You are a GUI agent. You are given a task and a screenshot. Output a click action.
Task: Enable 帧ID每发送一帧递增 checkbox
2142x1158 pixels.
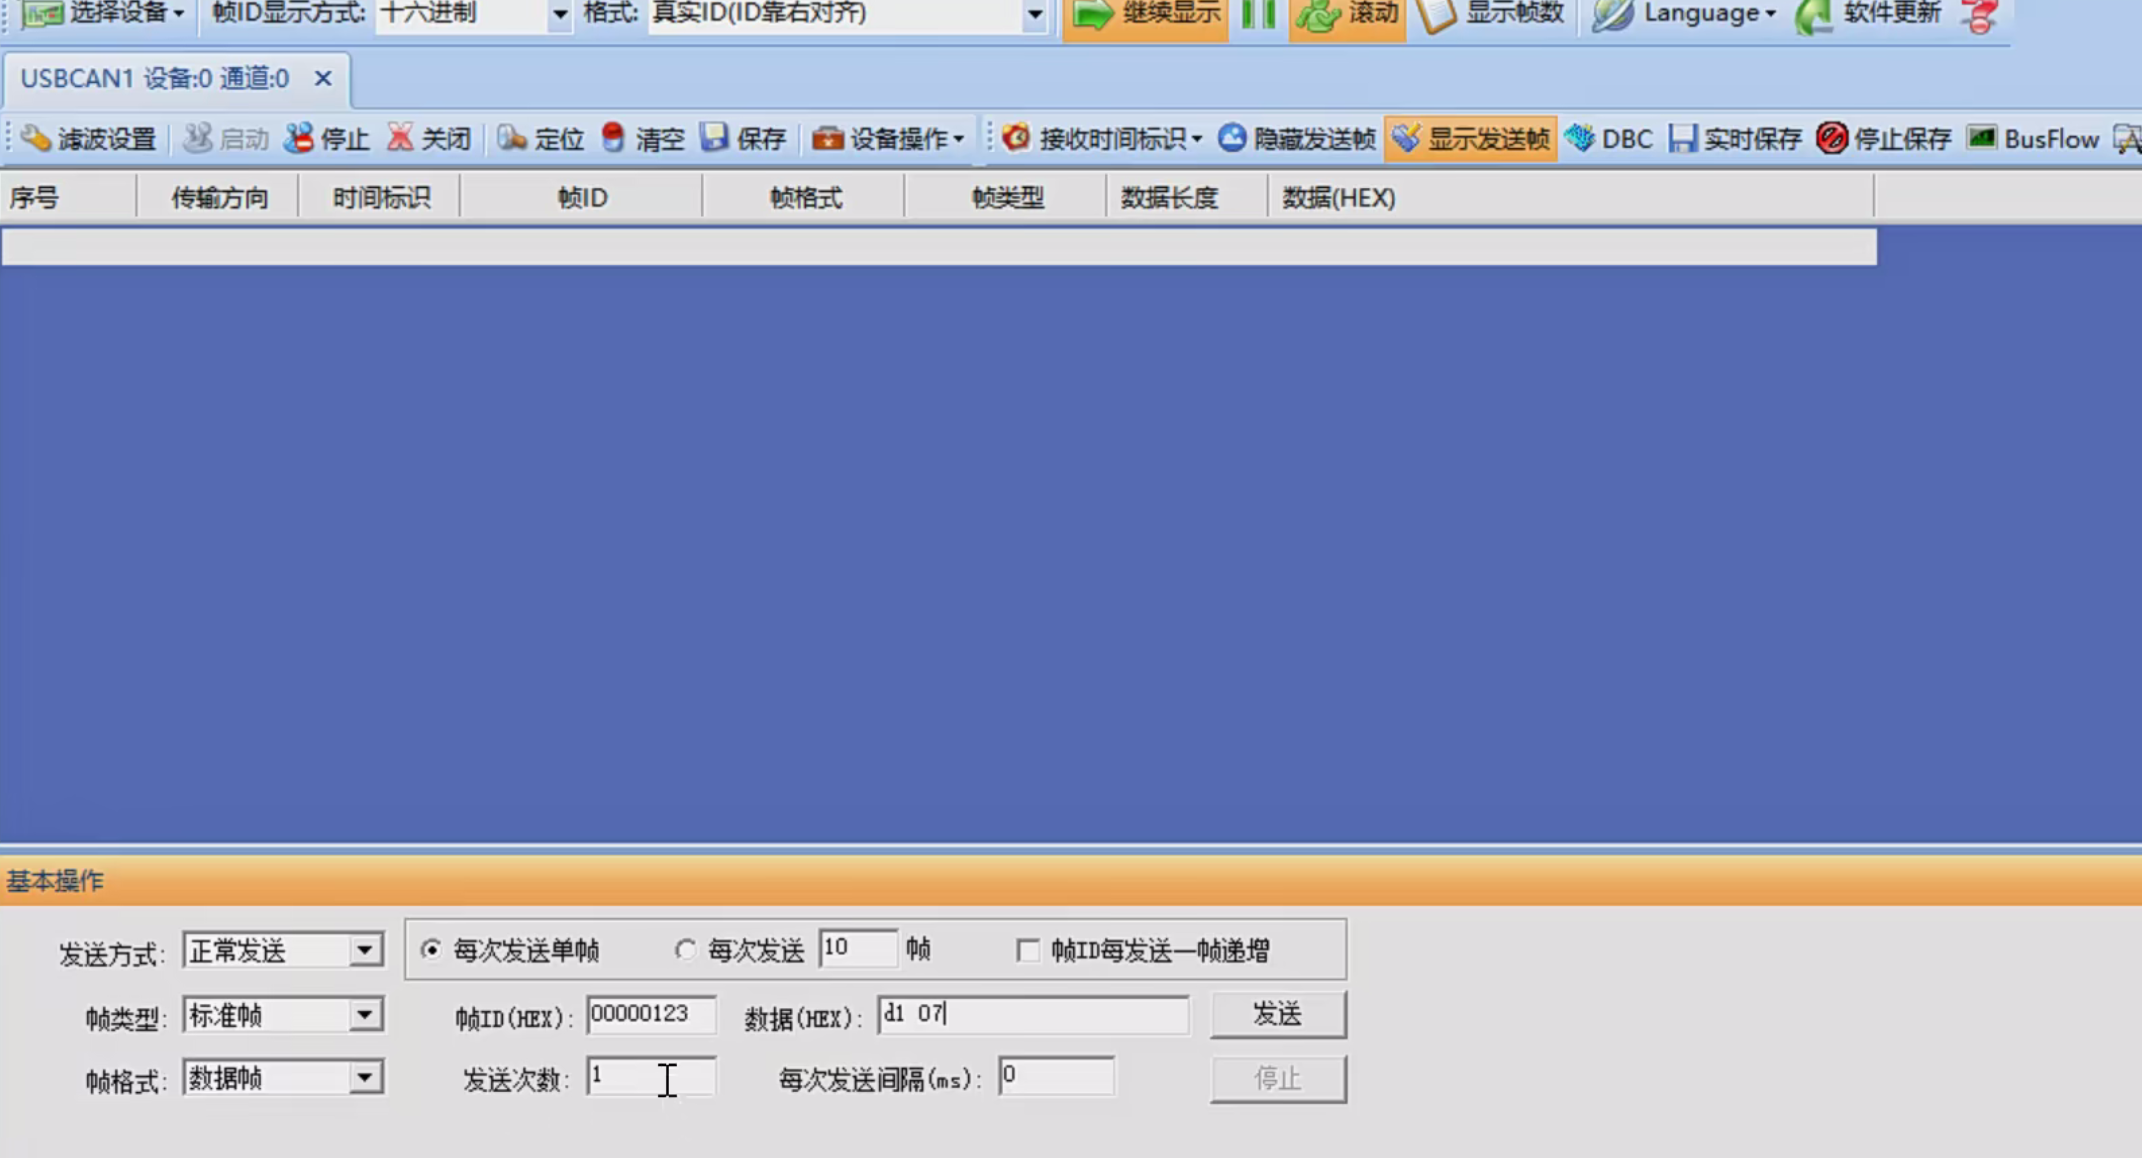click(x=1028, y=950)
